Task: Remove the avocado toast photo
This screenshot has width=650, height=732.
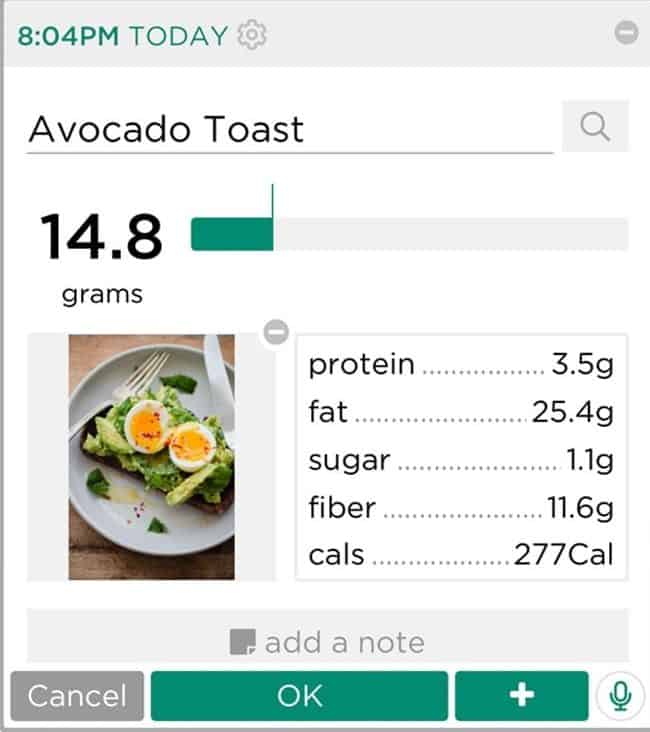Action: (277, 332)
